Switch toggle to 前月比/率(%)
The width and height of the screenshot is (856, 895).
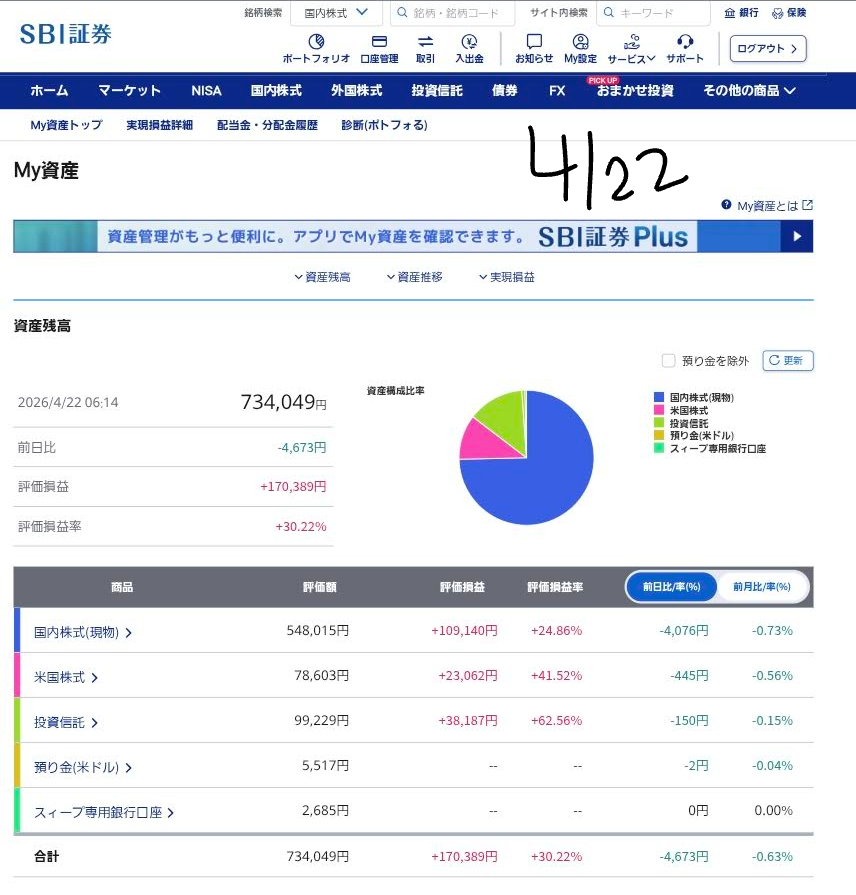pyautogui.click(x=760, y=587)
